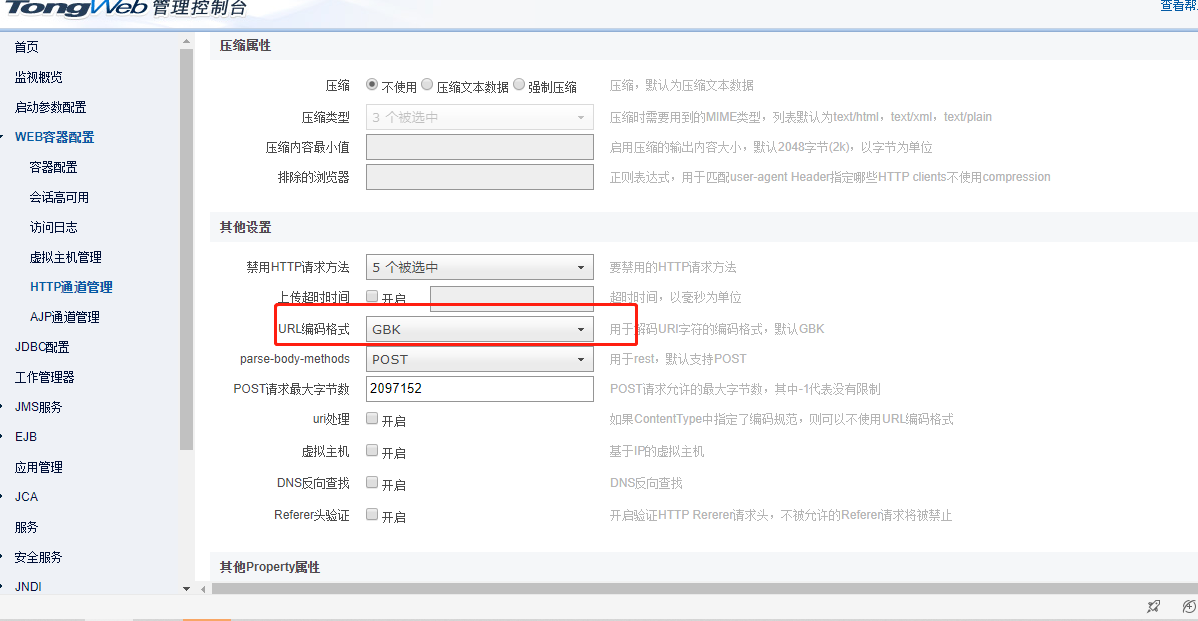The width and height of the screenshot is (1198, 621).
Task: Click the rocket accelerator icon in status bar
Action: pyautogui.click(x=1153, y=606)
